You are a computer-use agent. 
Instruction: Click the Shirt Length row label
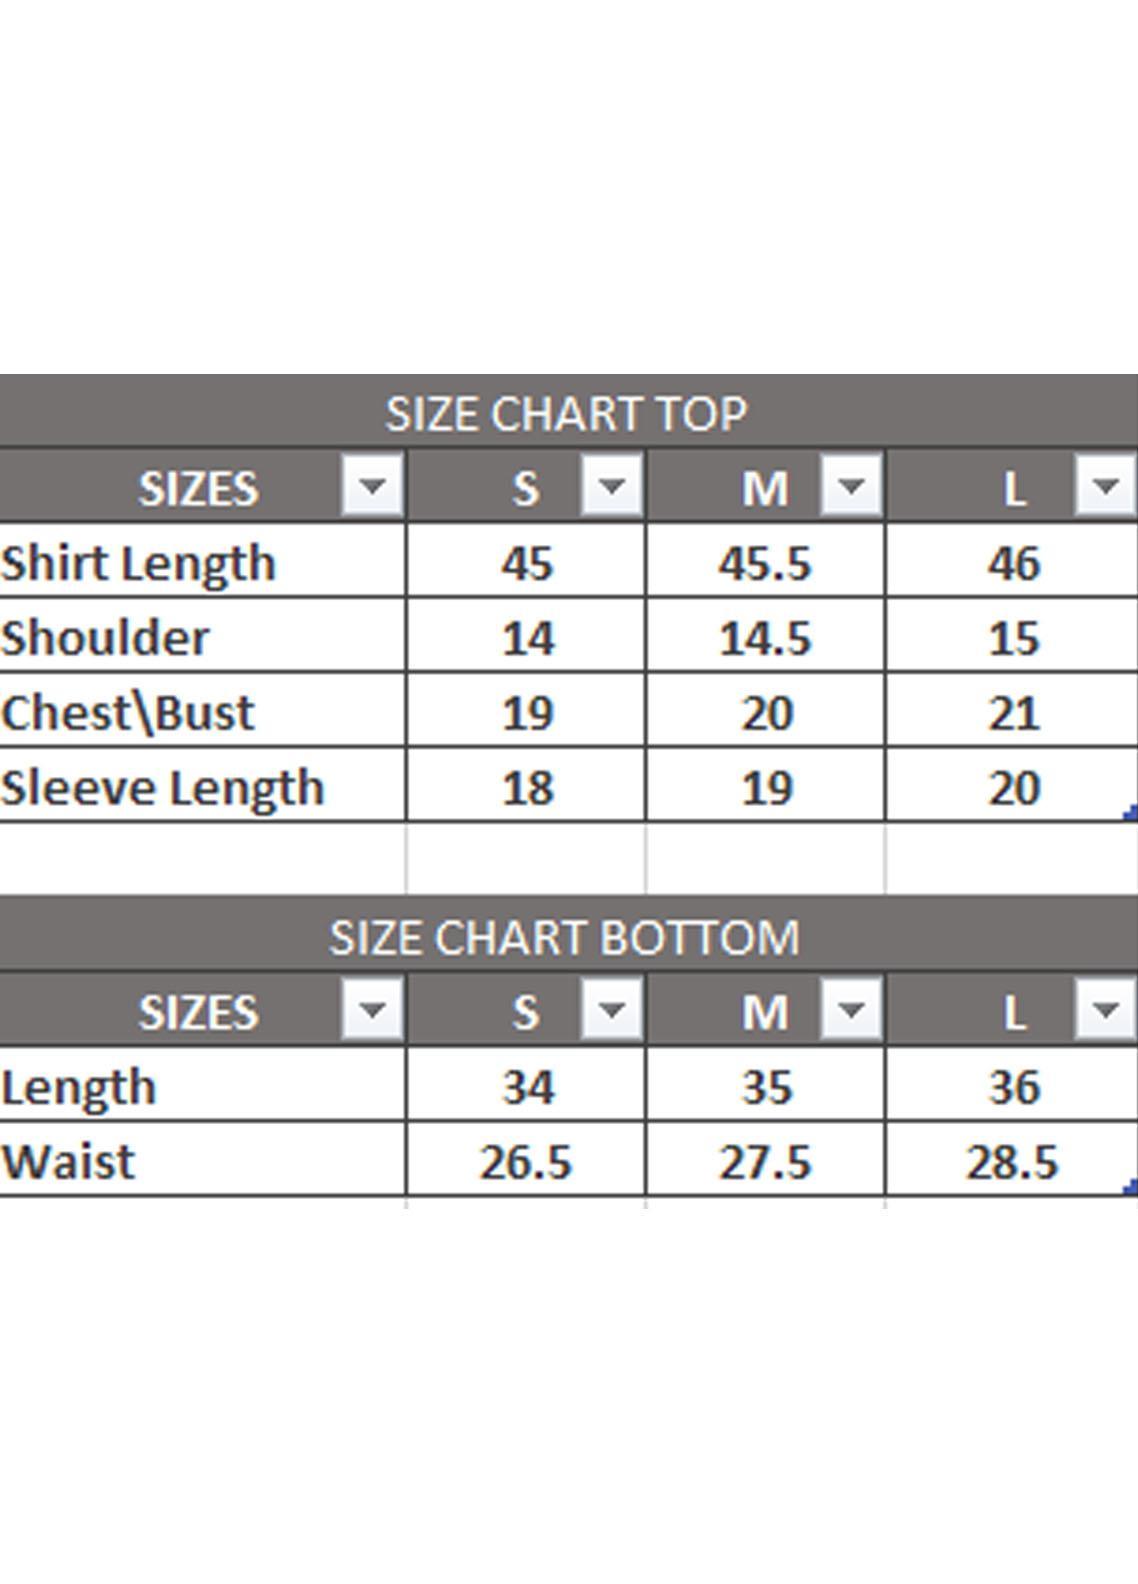tap(138, 562)
